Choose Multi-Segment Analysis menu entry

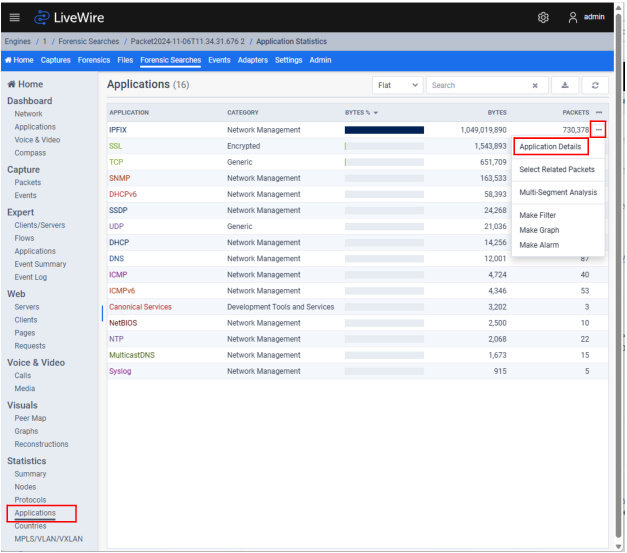click(x=558, y=192)
